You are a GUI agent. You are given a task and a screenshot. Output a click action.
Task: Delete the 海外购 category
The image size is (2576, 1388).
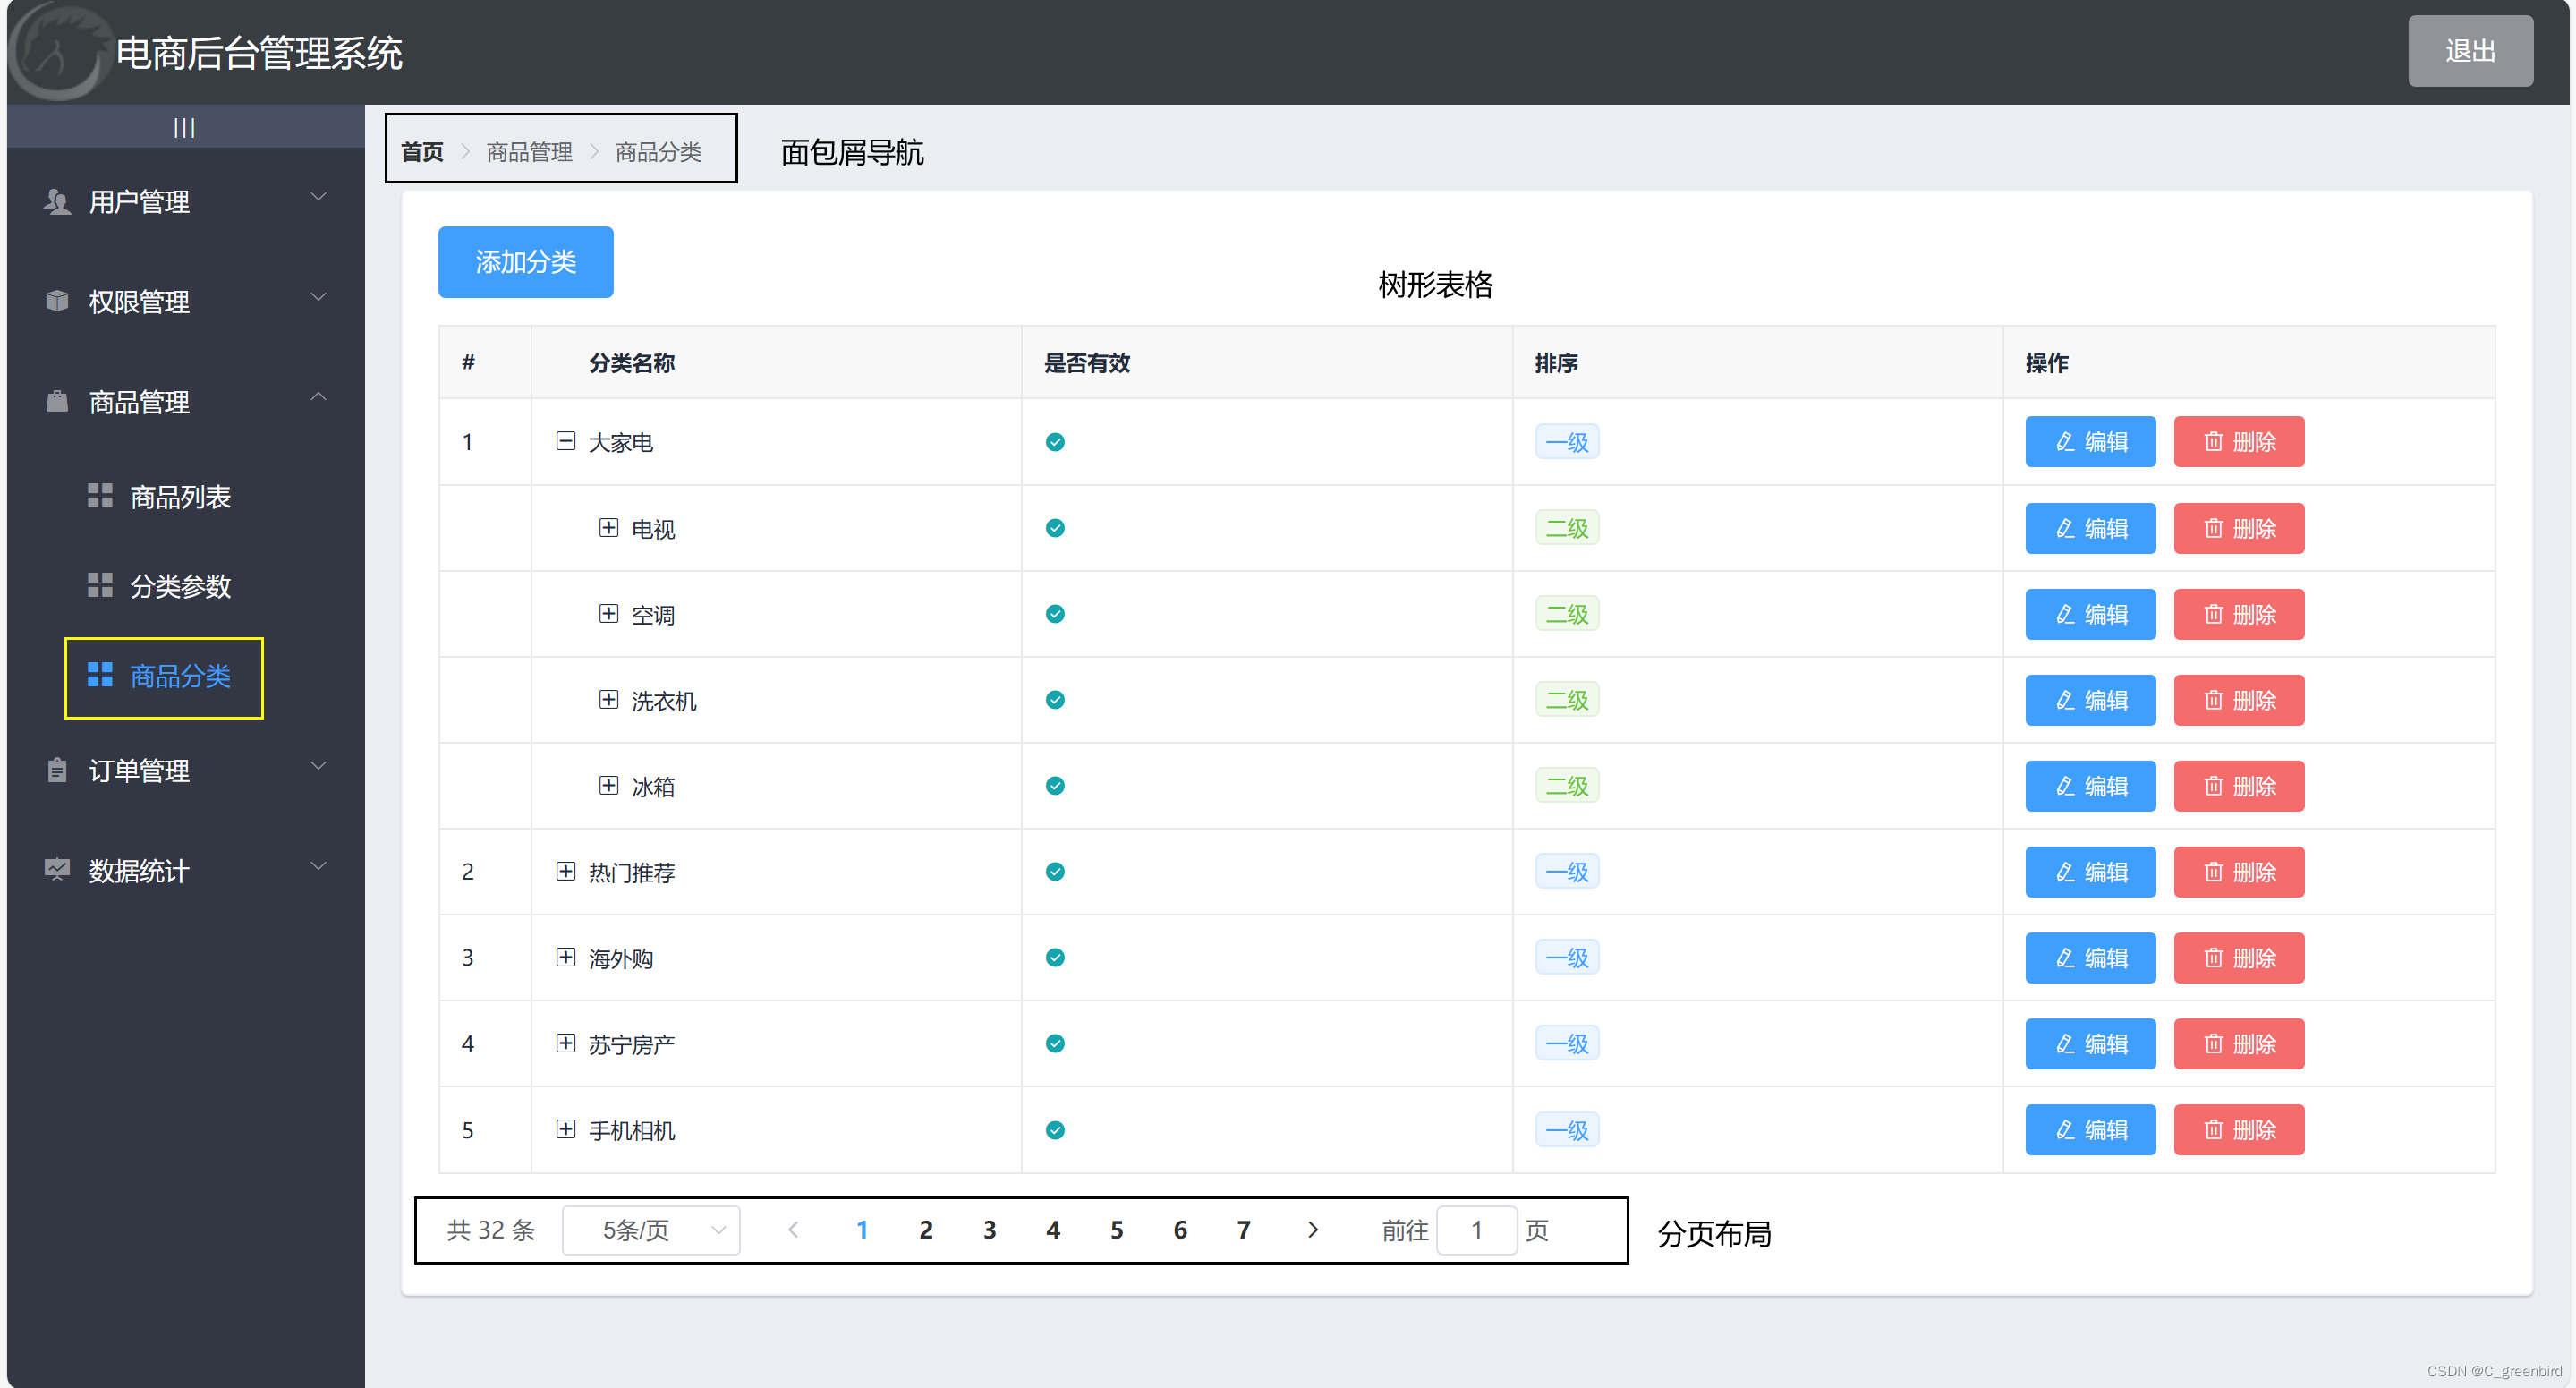pos(2241,956)
